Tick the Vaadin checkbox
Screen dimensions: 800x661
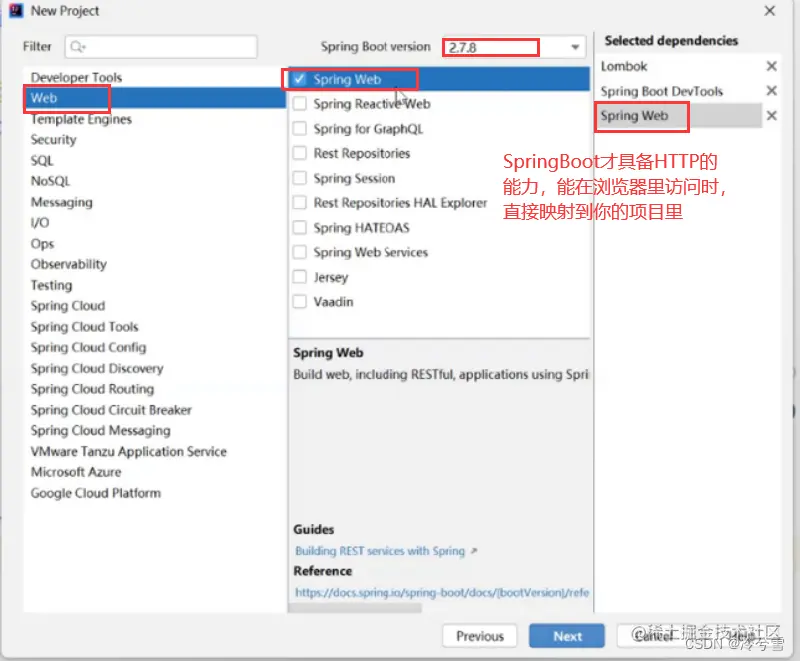click(299, 301)
